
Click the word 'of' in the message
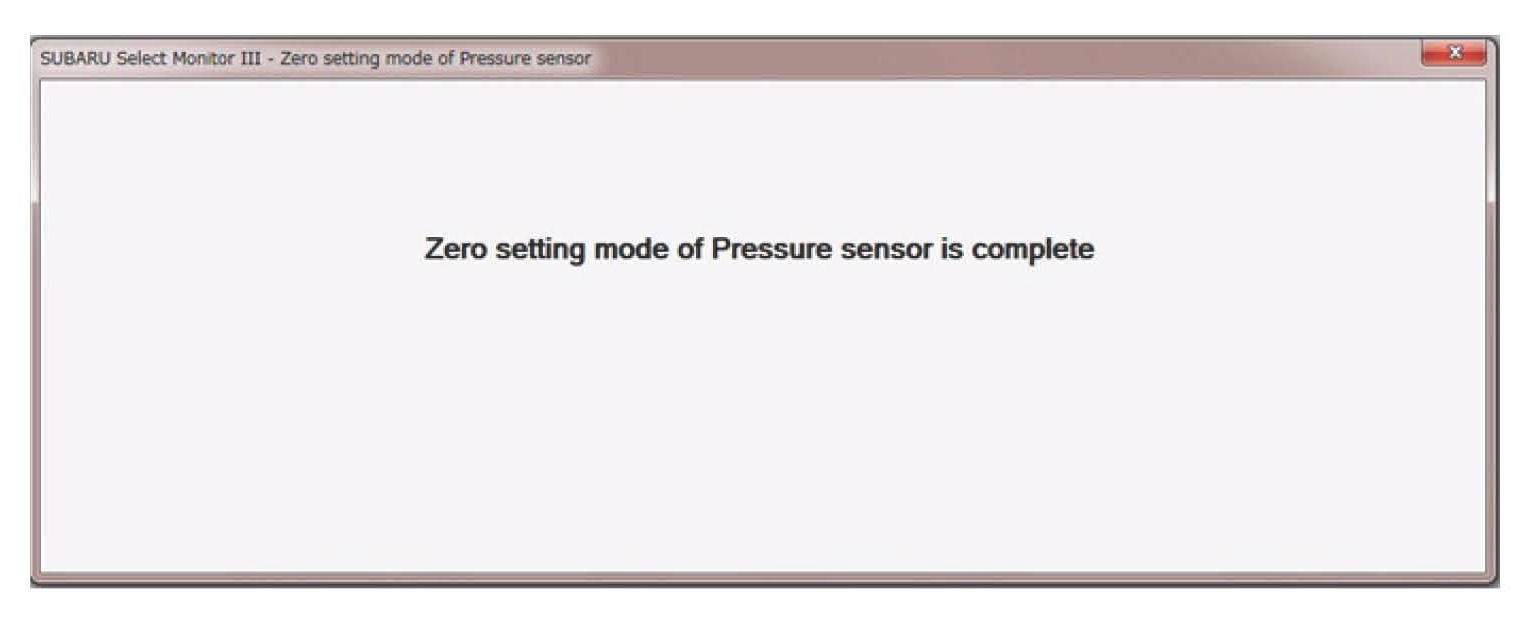click(x=690, y=249)
